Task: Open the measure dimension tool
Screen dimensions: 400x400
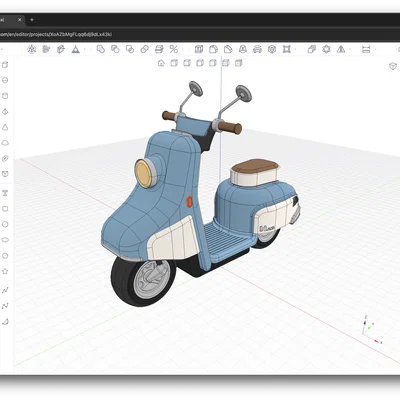Action: click(366, 49)
